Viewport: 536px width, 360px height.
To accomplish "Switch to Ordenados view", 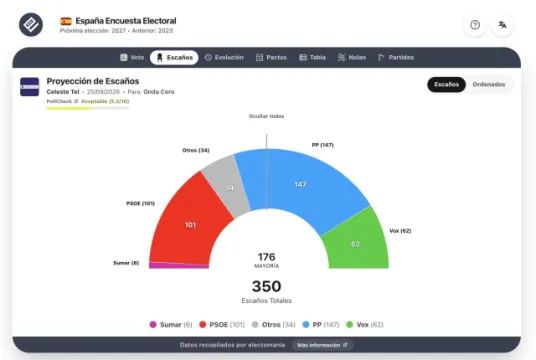I will point(489,84).
